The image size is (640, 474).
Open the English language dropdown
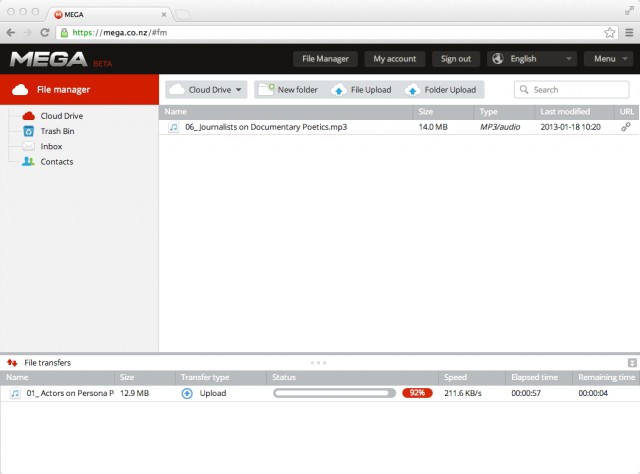532,59
